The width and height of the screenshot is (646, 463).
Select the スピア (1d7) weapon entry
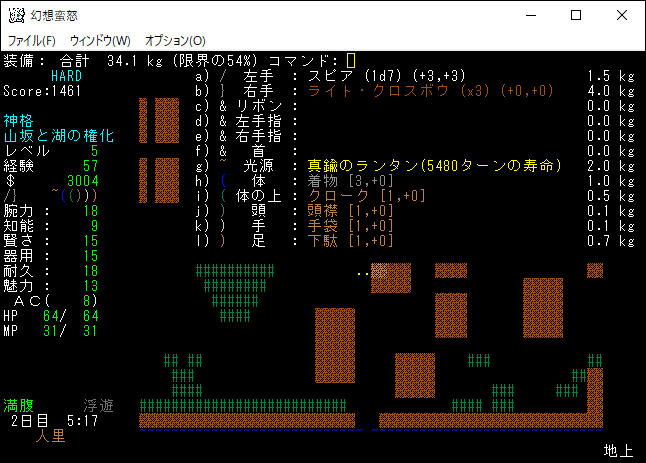tap(382, 76)
